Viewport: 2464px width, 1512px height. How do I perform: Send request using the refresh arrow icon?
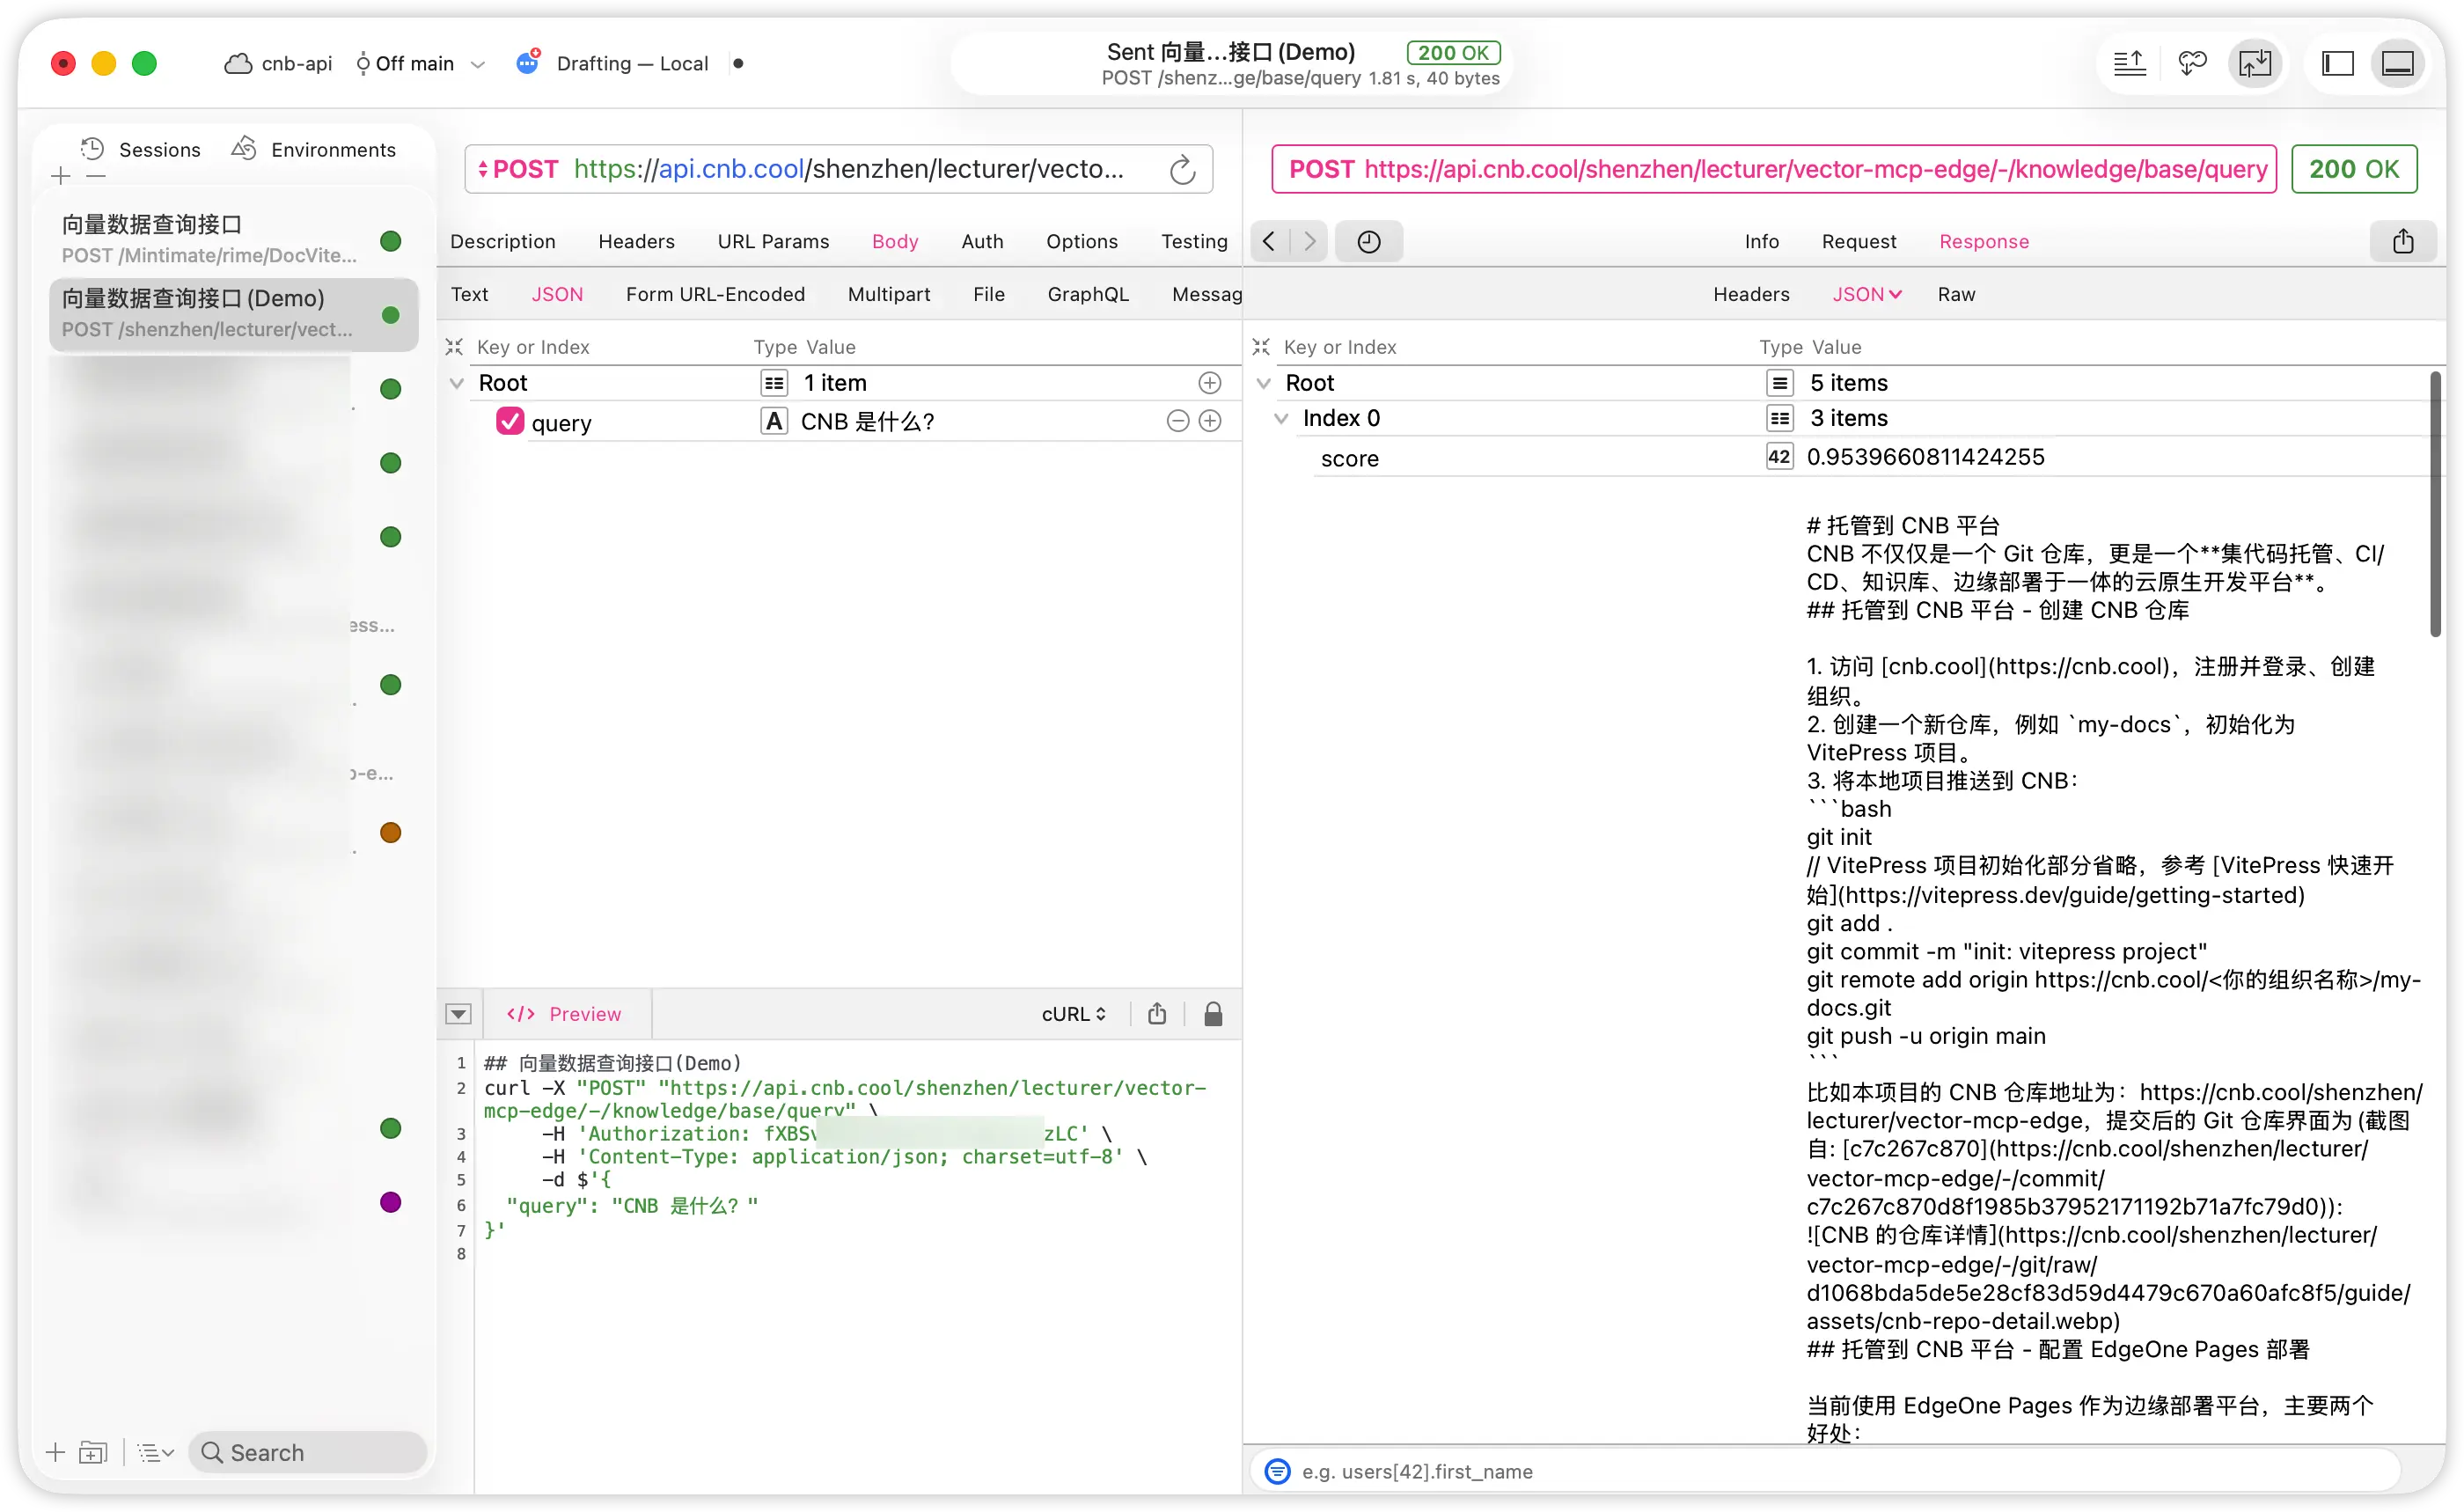coord(1182,169)
